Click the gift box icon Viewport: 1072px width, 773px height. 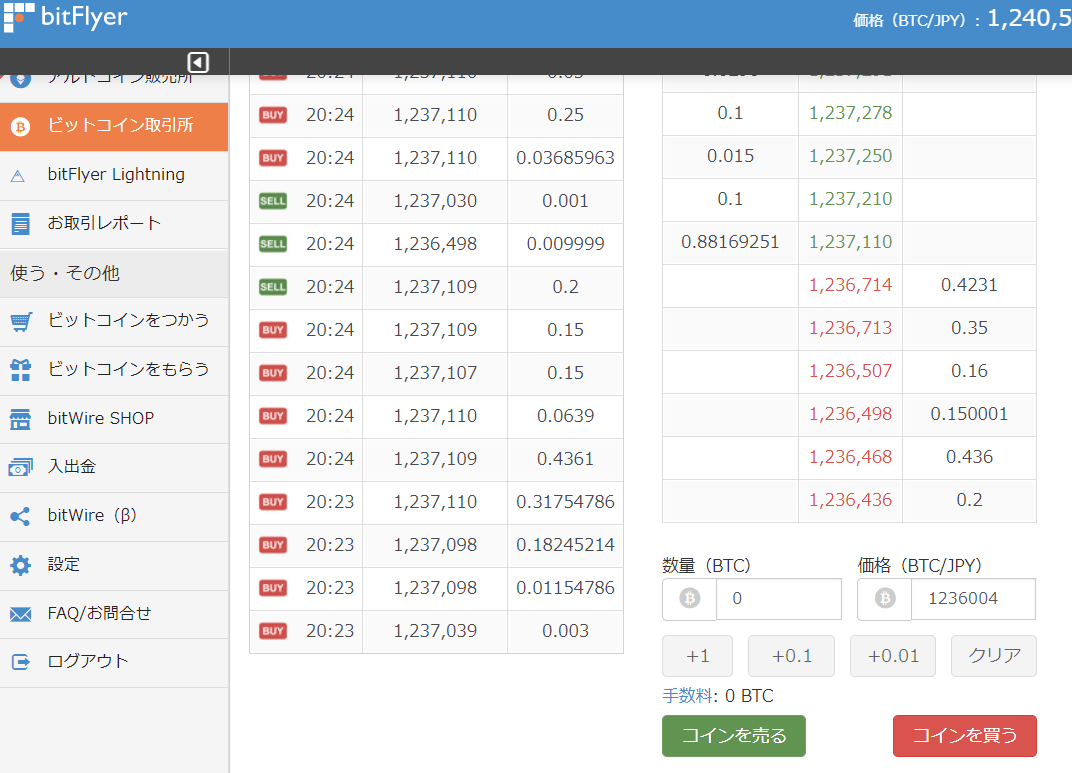click(x=21, y=370)
